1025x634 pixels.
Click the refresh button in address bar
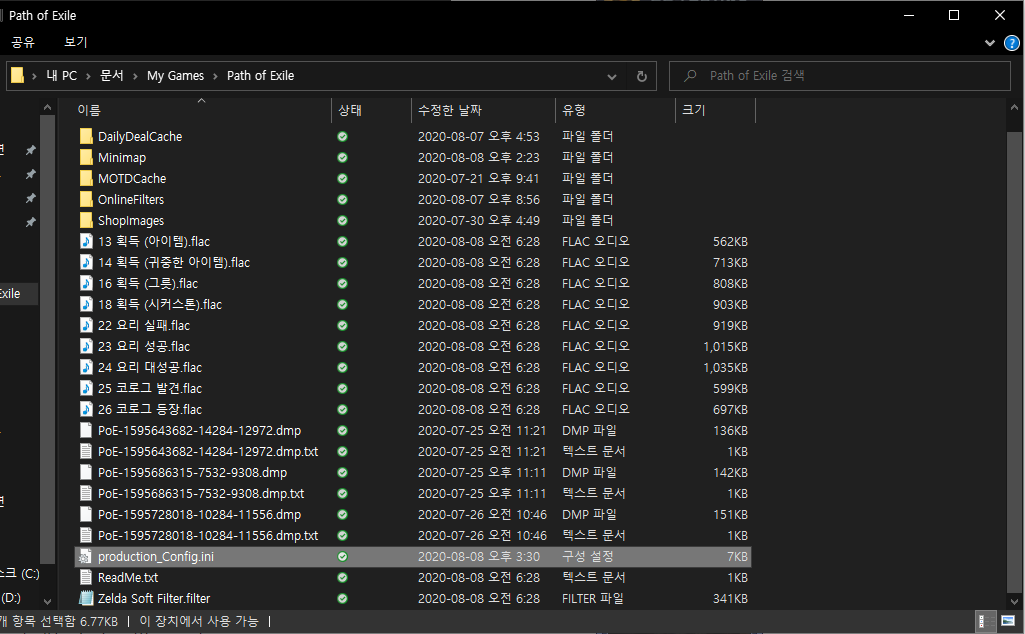click(642, 76)
